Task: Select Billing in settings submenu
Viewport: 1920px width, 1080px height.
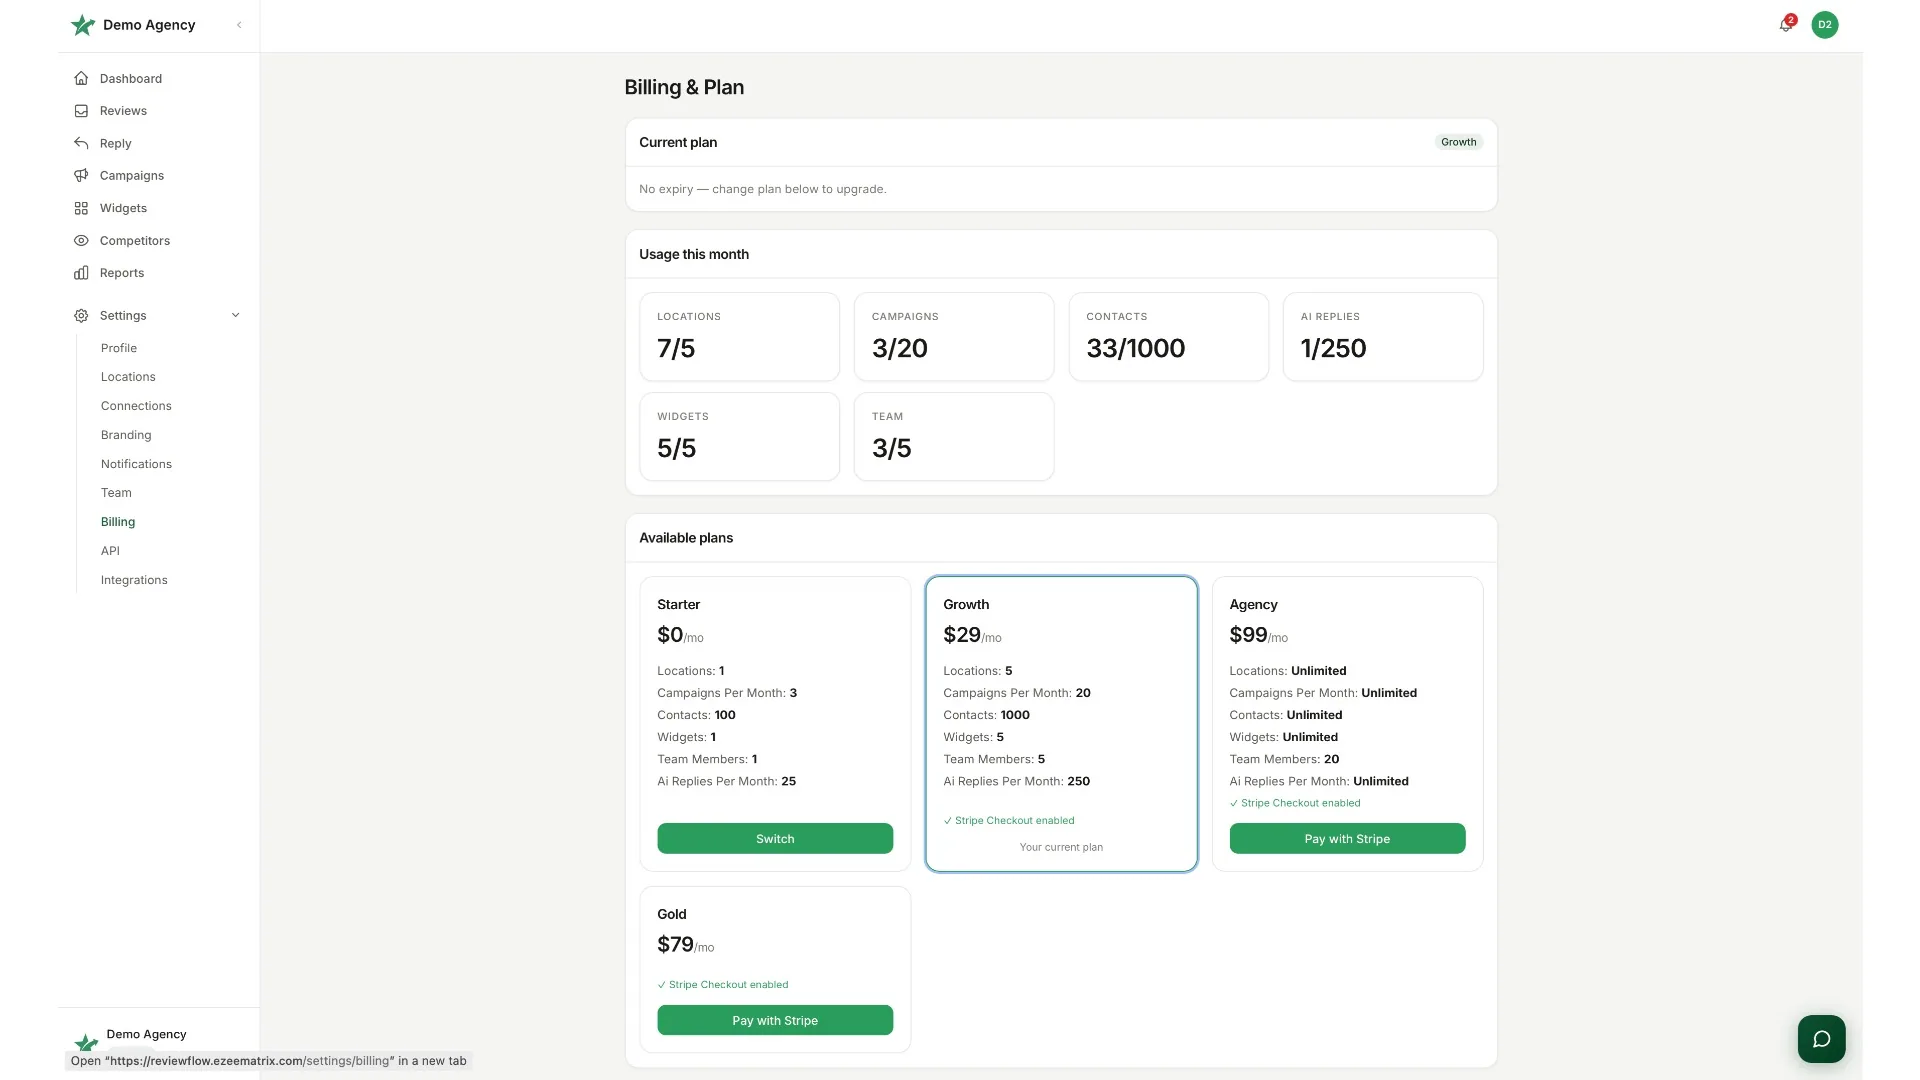Action: (x=118, y=522)
